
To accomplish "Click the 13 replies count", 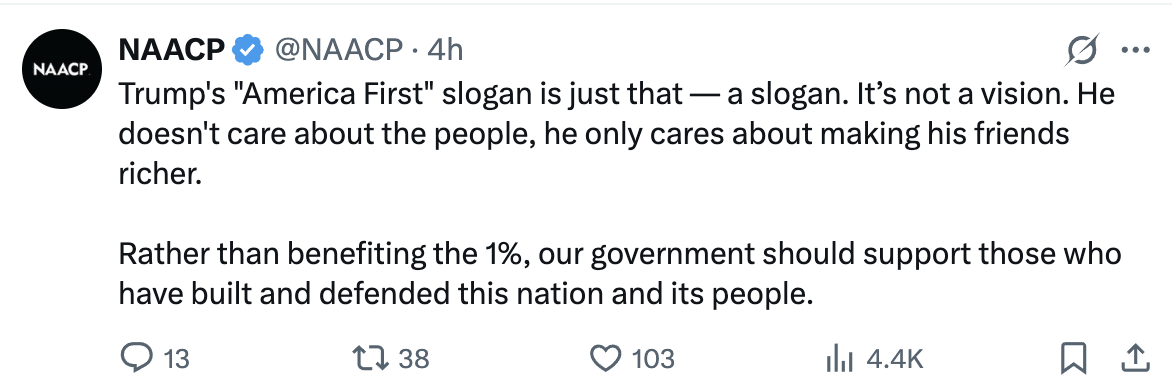I will tap(176, 359).
